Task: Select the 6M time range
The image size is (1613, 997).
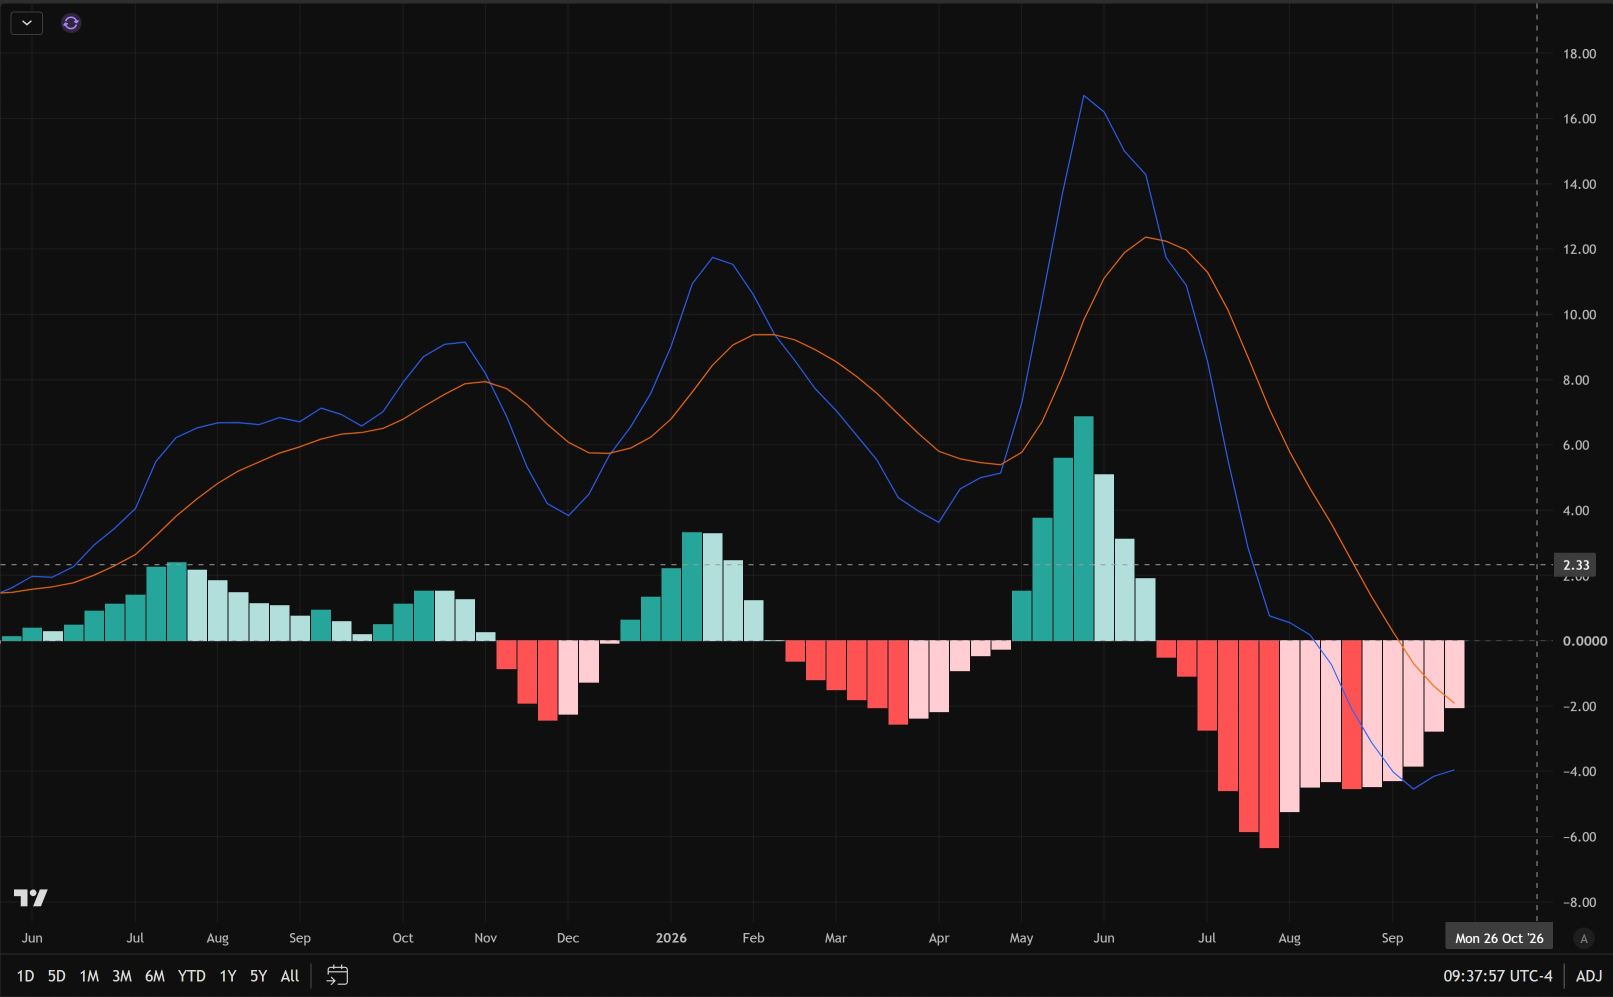Action: coord(154,976)
